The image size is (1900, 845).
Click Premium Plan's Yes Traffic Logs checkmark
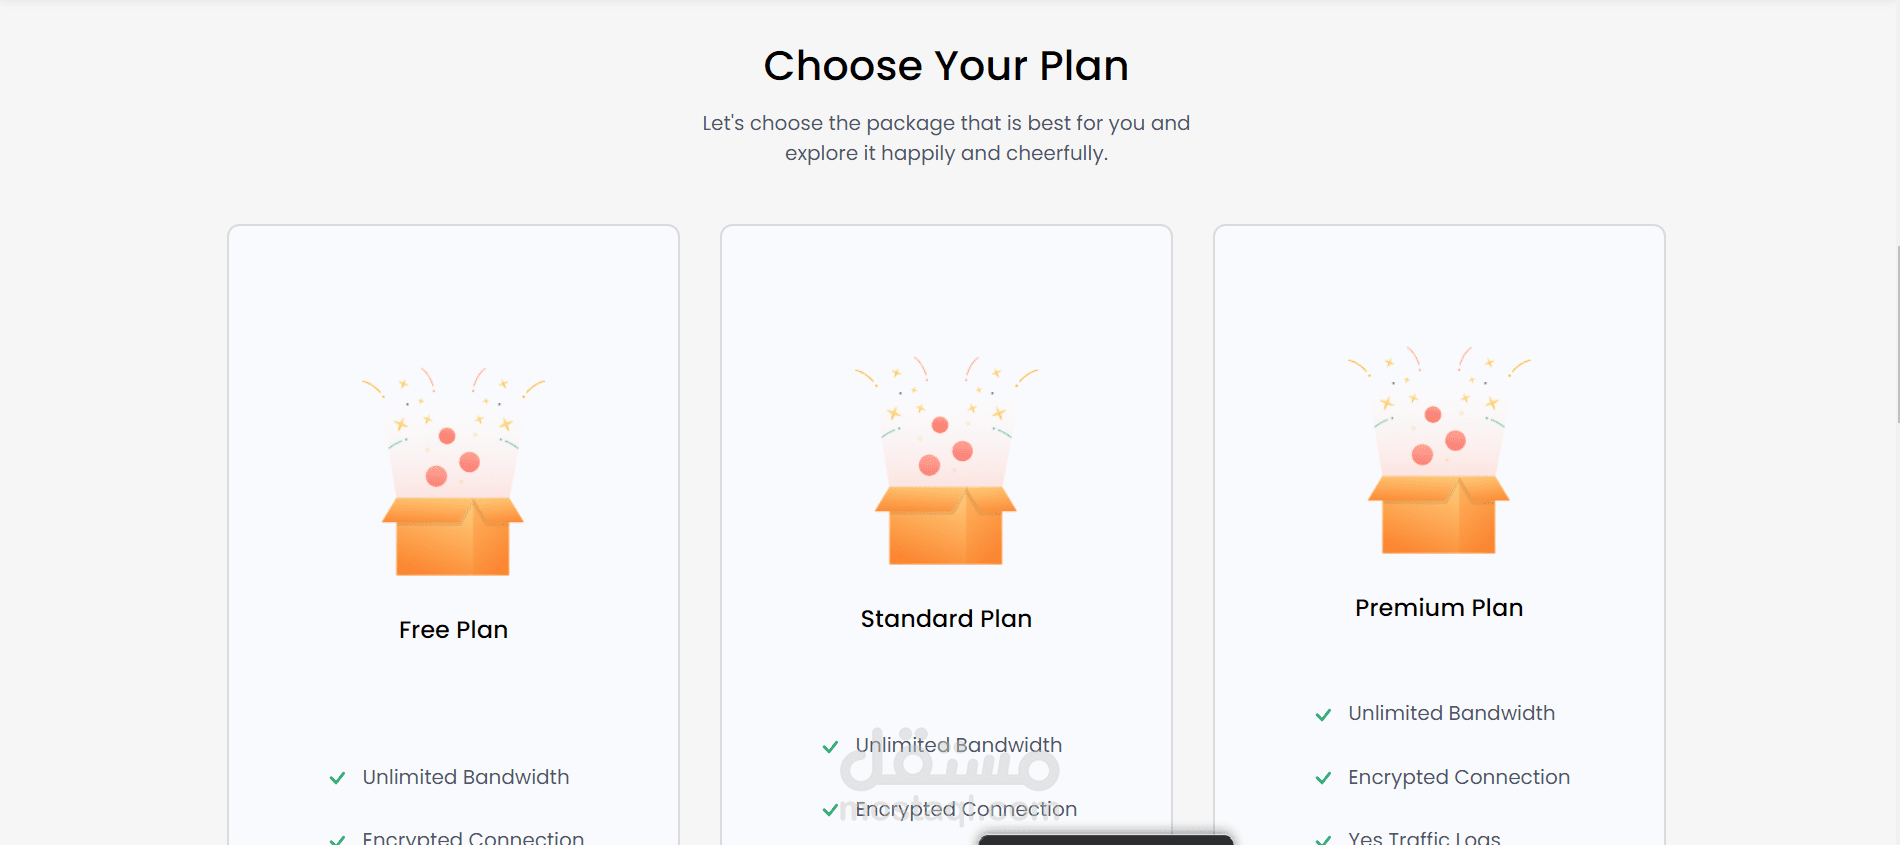tap(1323, 839)
